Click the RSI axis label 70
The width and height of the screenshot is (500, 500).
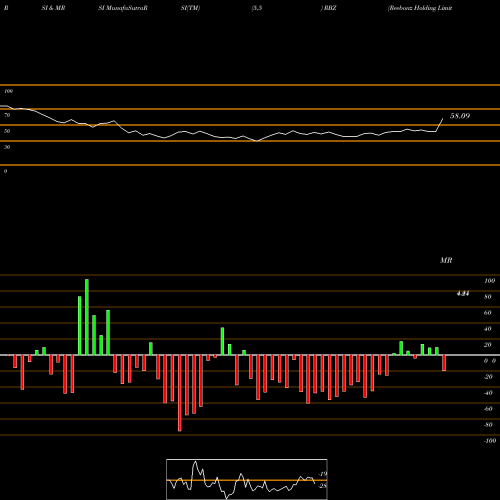(7, 115)
